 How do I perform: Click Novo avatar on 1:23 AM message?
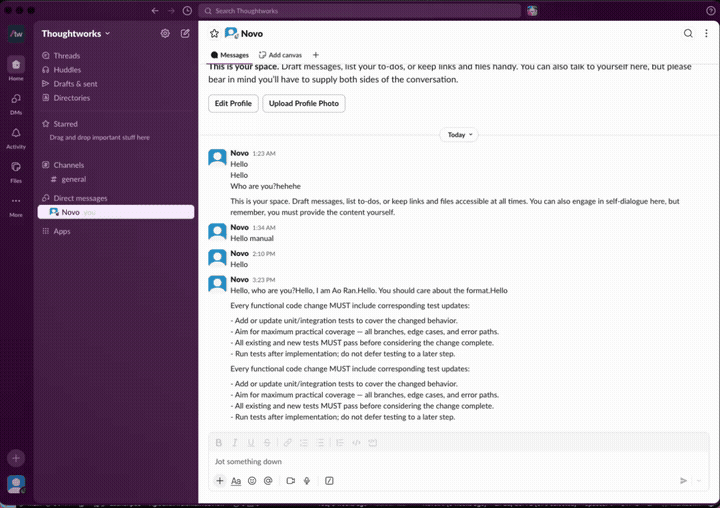tap(217, 157)
